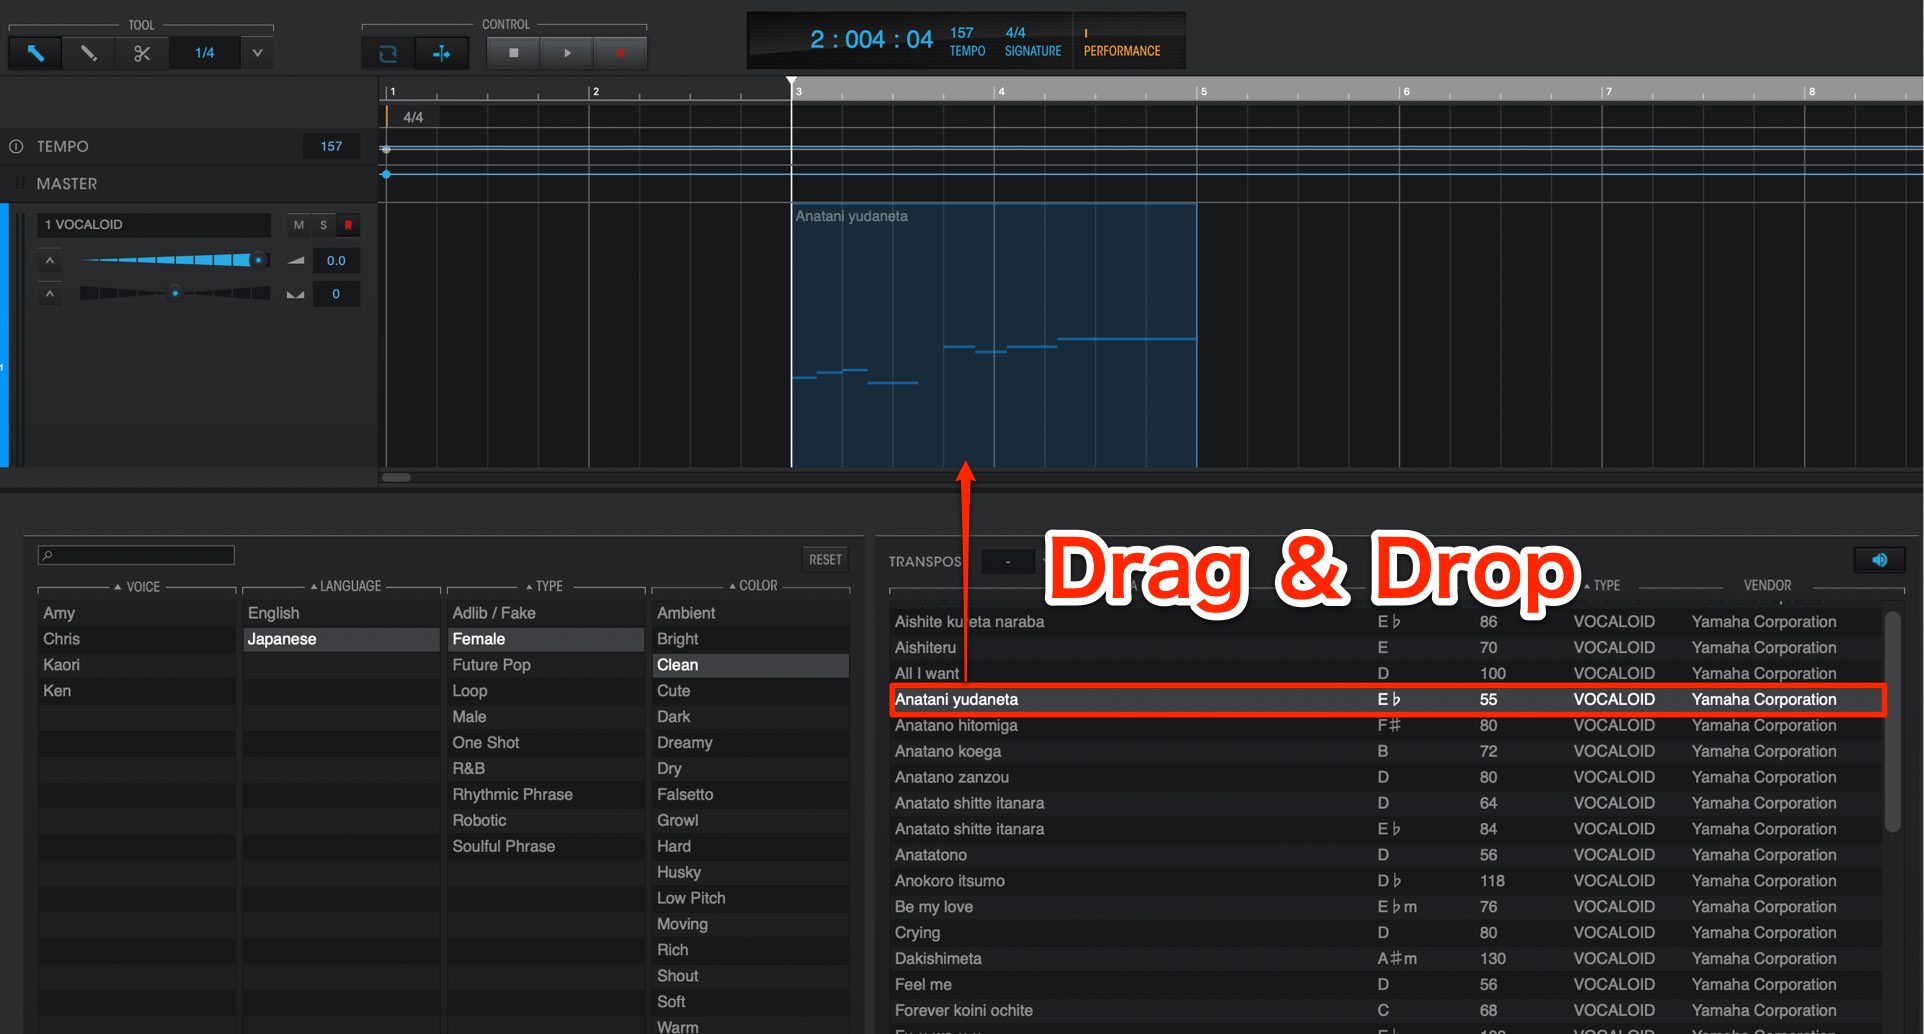This screenshot has height=1034, width=1924.
Task: Sort by VOICE column header
Action: 137,587
